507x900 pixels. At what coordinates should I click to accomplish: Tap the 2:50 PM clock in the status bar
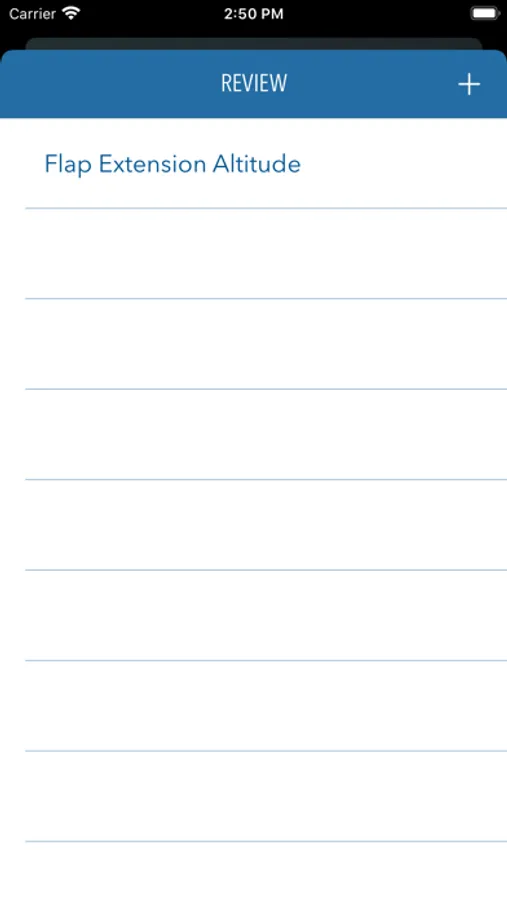[x=253, y=14]
